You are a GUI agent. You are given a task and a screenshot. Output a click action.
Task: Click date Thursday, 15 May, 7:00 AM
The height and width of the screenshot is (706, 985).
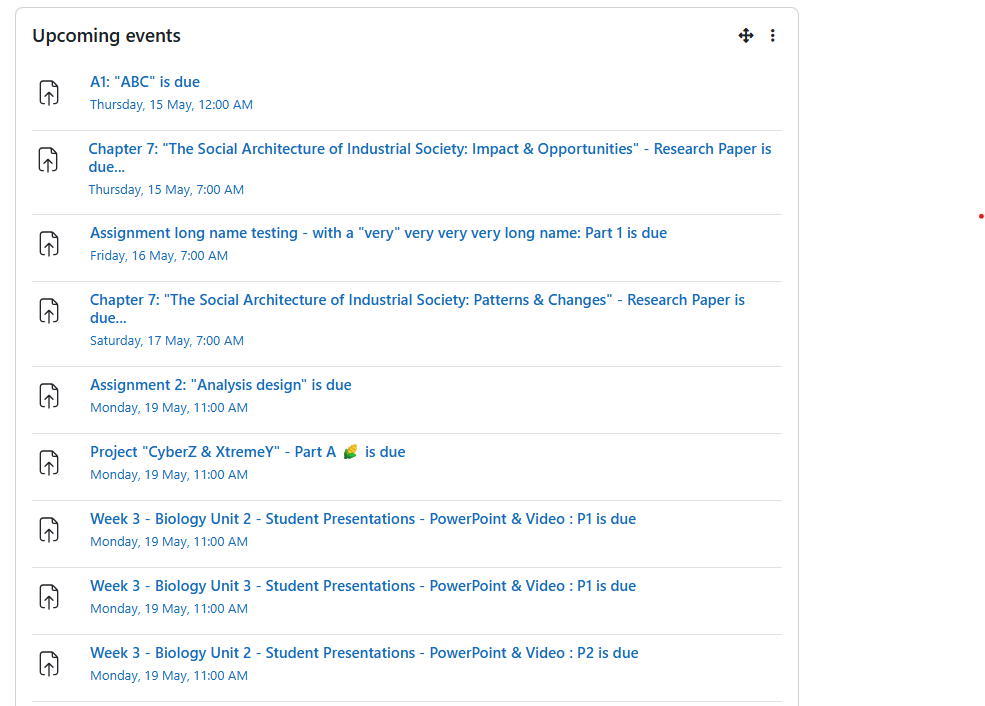166,190
